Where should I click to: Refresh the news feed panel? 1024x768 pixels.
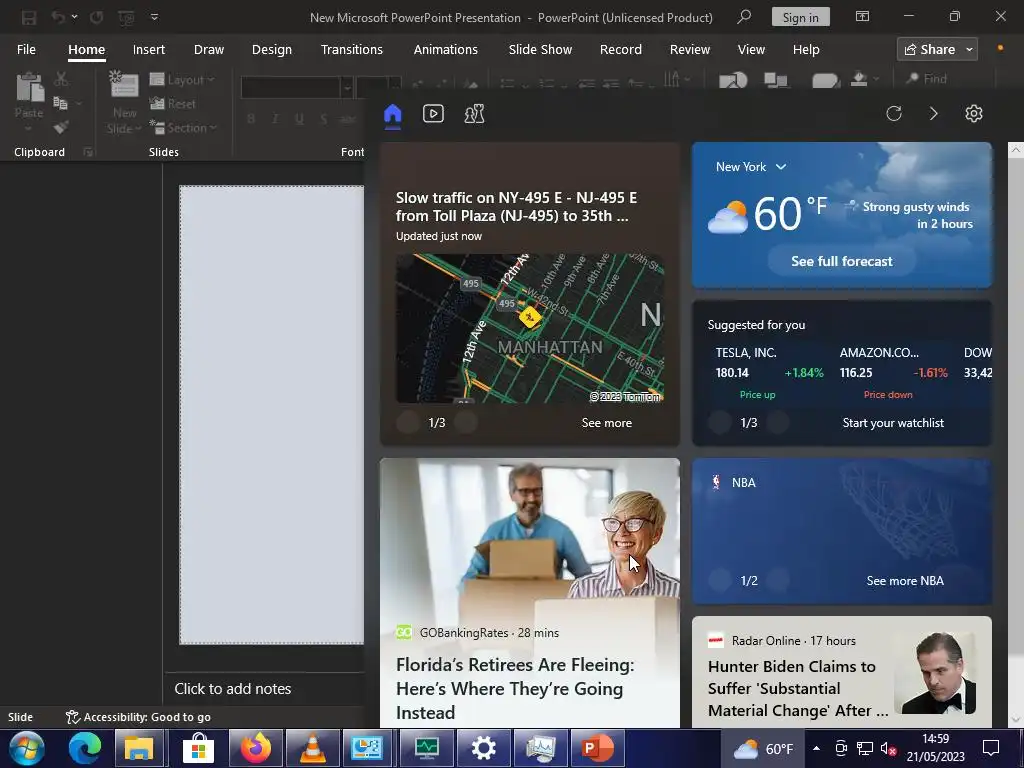(894, 114)
